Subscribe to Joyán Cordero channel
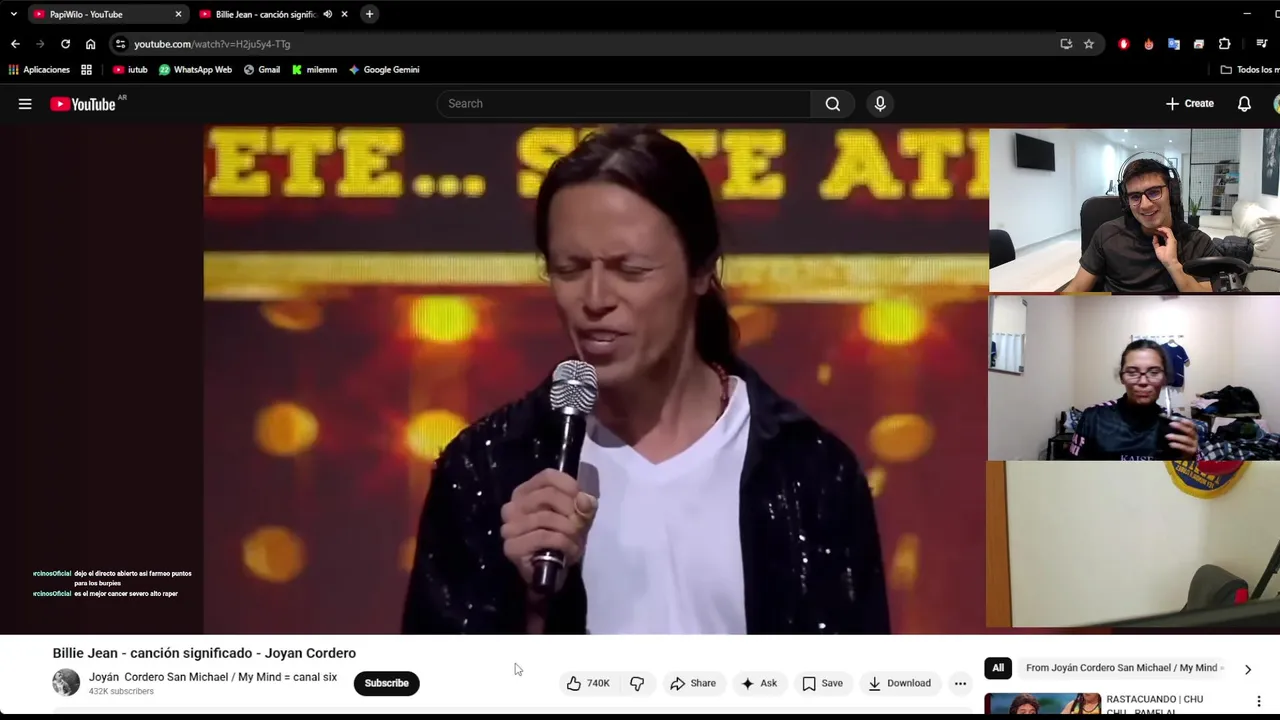Image resolution: width=1280 pixels, height=720 pixels. point(386,683)
